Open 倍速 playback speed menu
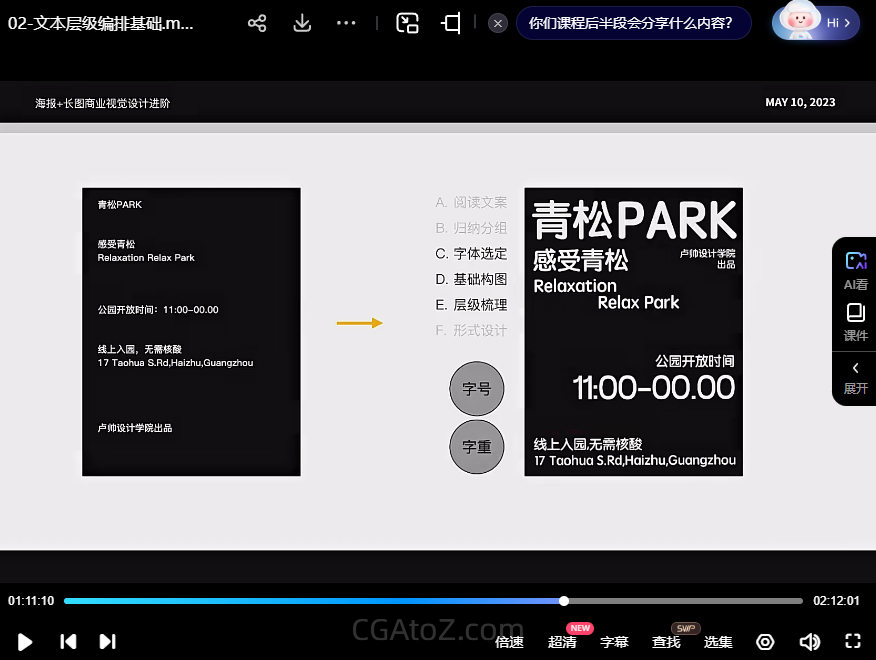This screenshot has width=876, height=660. click(509, 642)
